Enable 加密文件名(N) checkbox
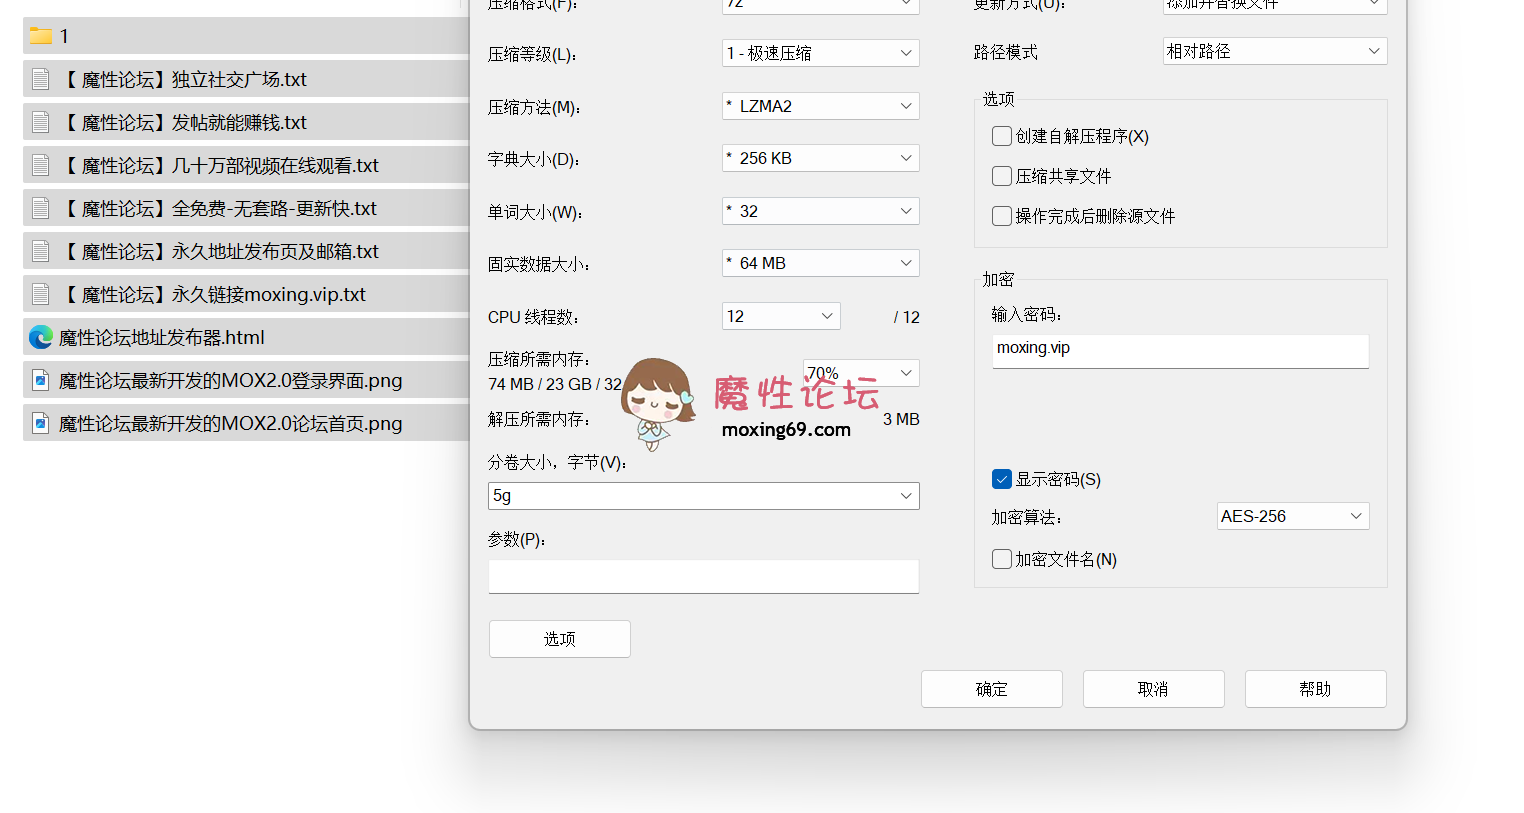This screenshot has width=1524, height=813. 1002,559
